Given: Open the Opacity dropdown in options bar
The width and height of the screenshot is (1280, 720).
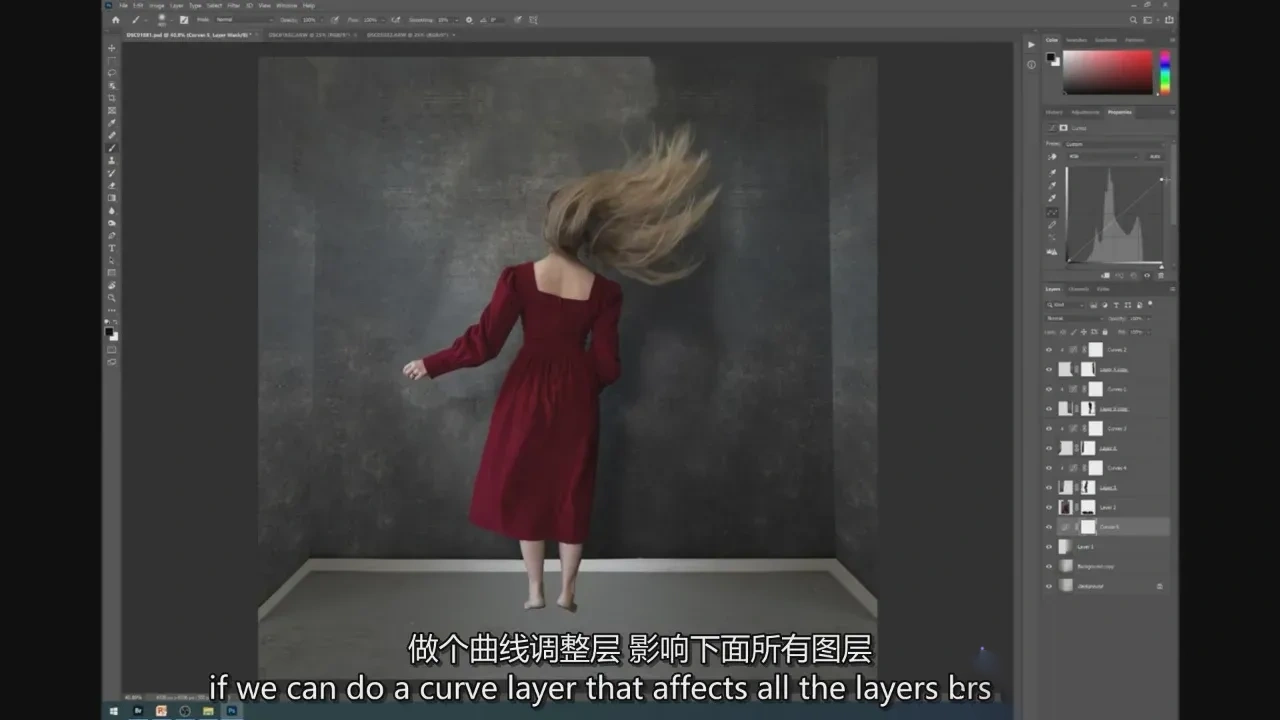Looking at the screenshot, I should coord(320,20).
